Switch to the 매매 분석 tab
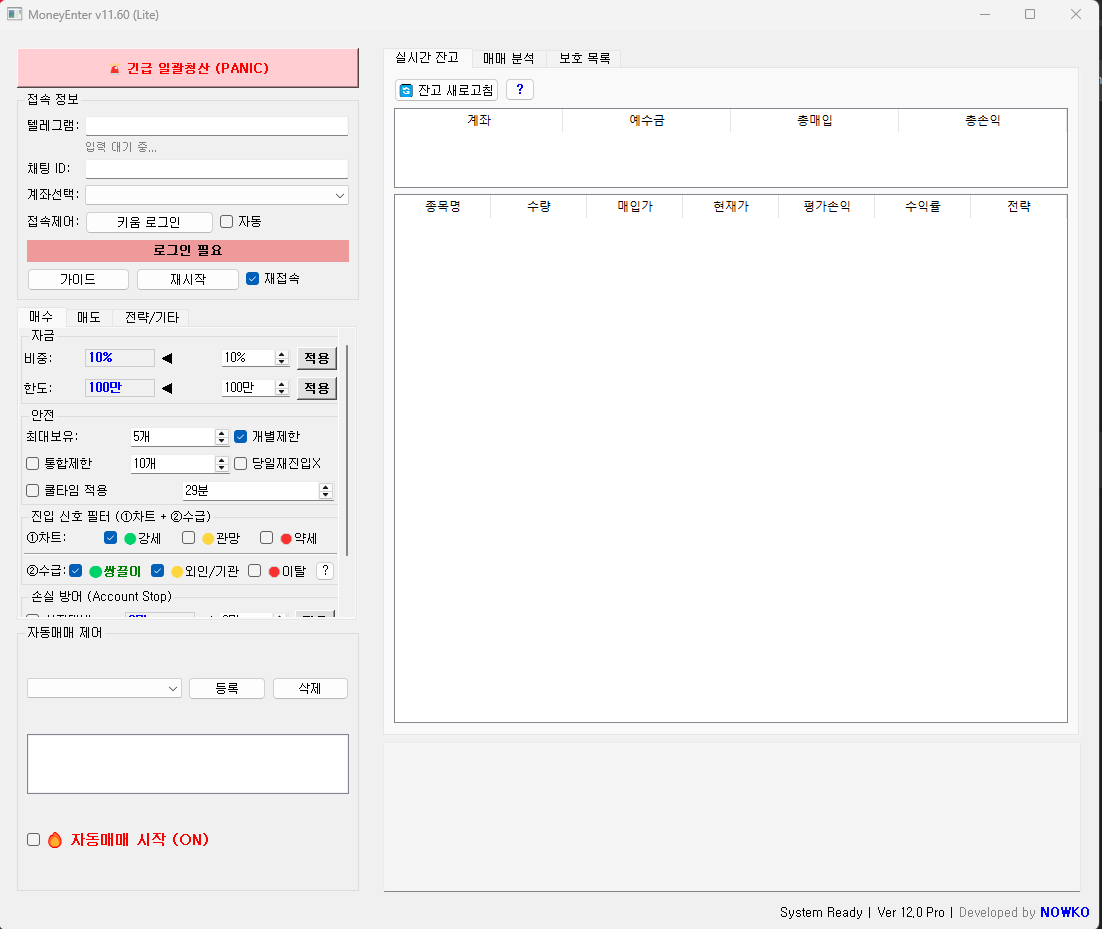The image size is (1102, 929). pos(508,58)
